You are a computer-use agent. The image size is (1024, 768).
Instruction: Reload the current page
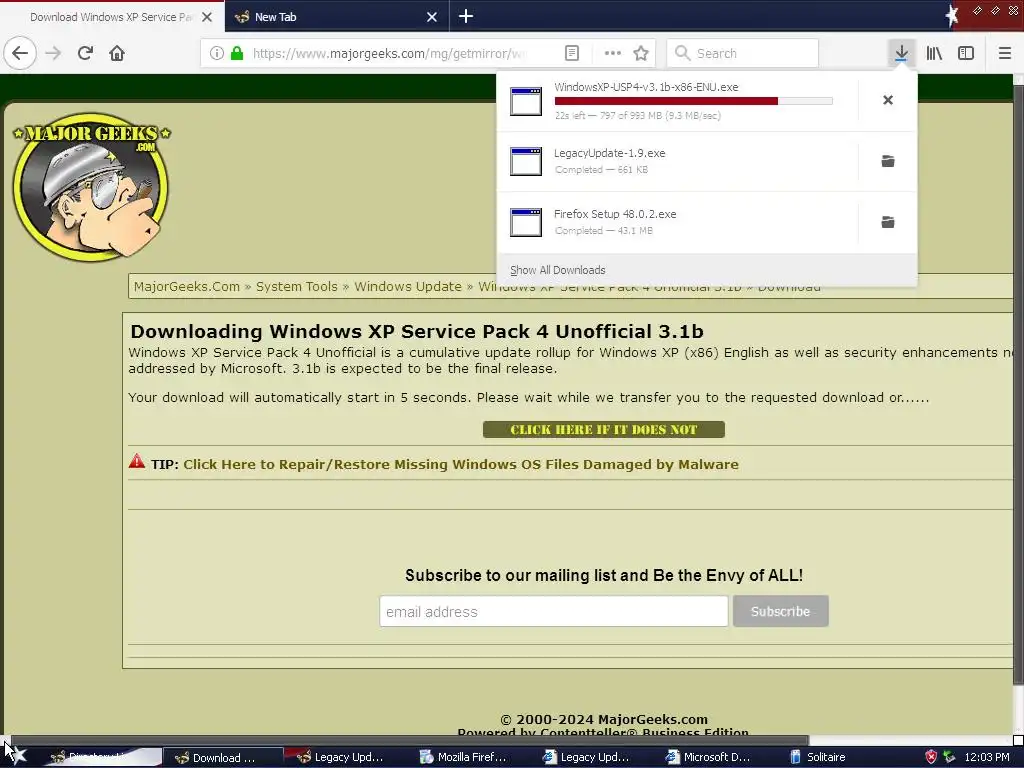point(85,53)
